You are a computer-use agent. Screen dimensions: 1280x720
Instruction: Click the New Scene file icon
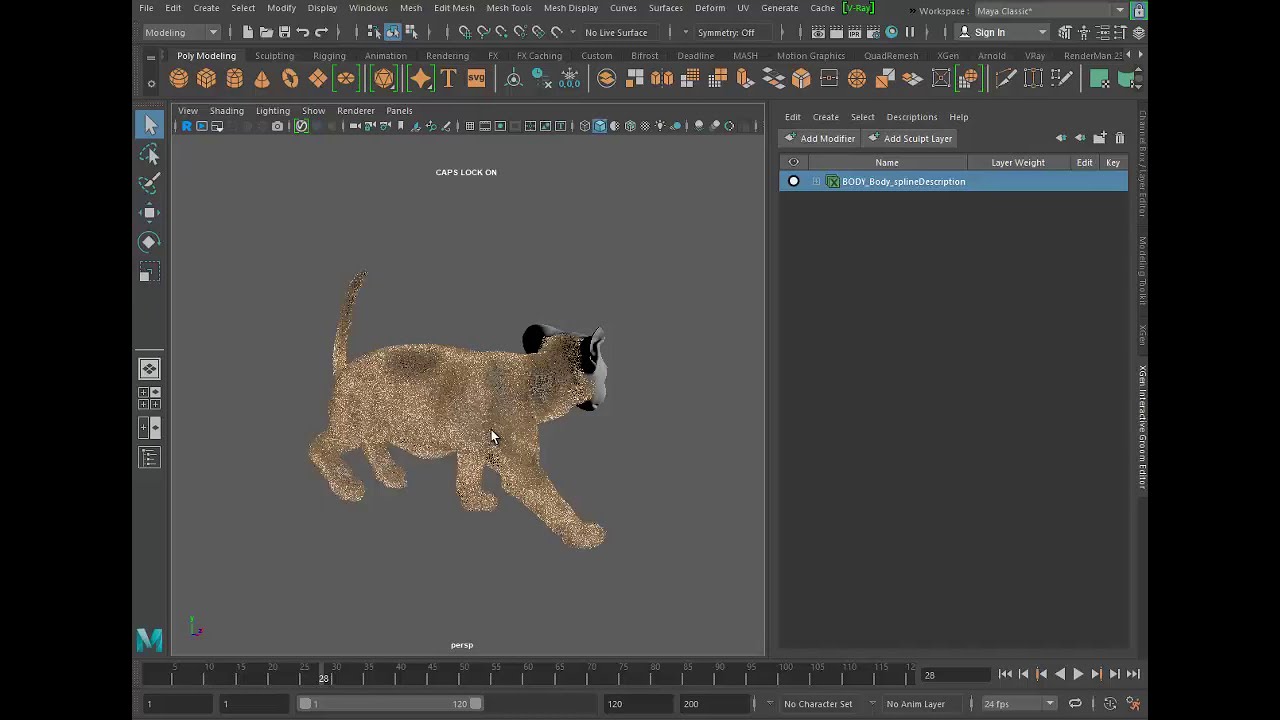coord(248,32)
